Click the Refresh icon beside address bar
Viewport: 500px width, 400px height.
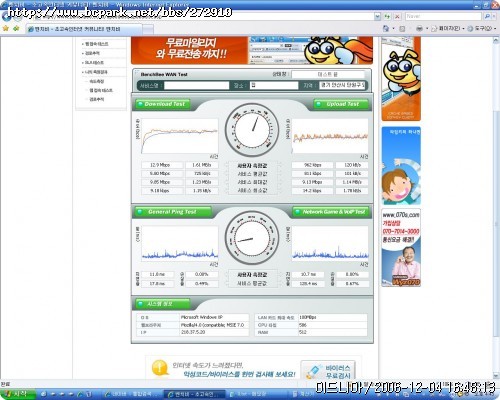[387, 16]
